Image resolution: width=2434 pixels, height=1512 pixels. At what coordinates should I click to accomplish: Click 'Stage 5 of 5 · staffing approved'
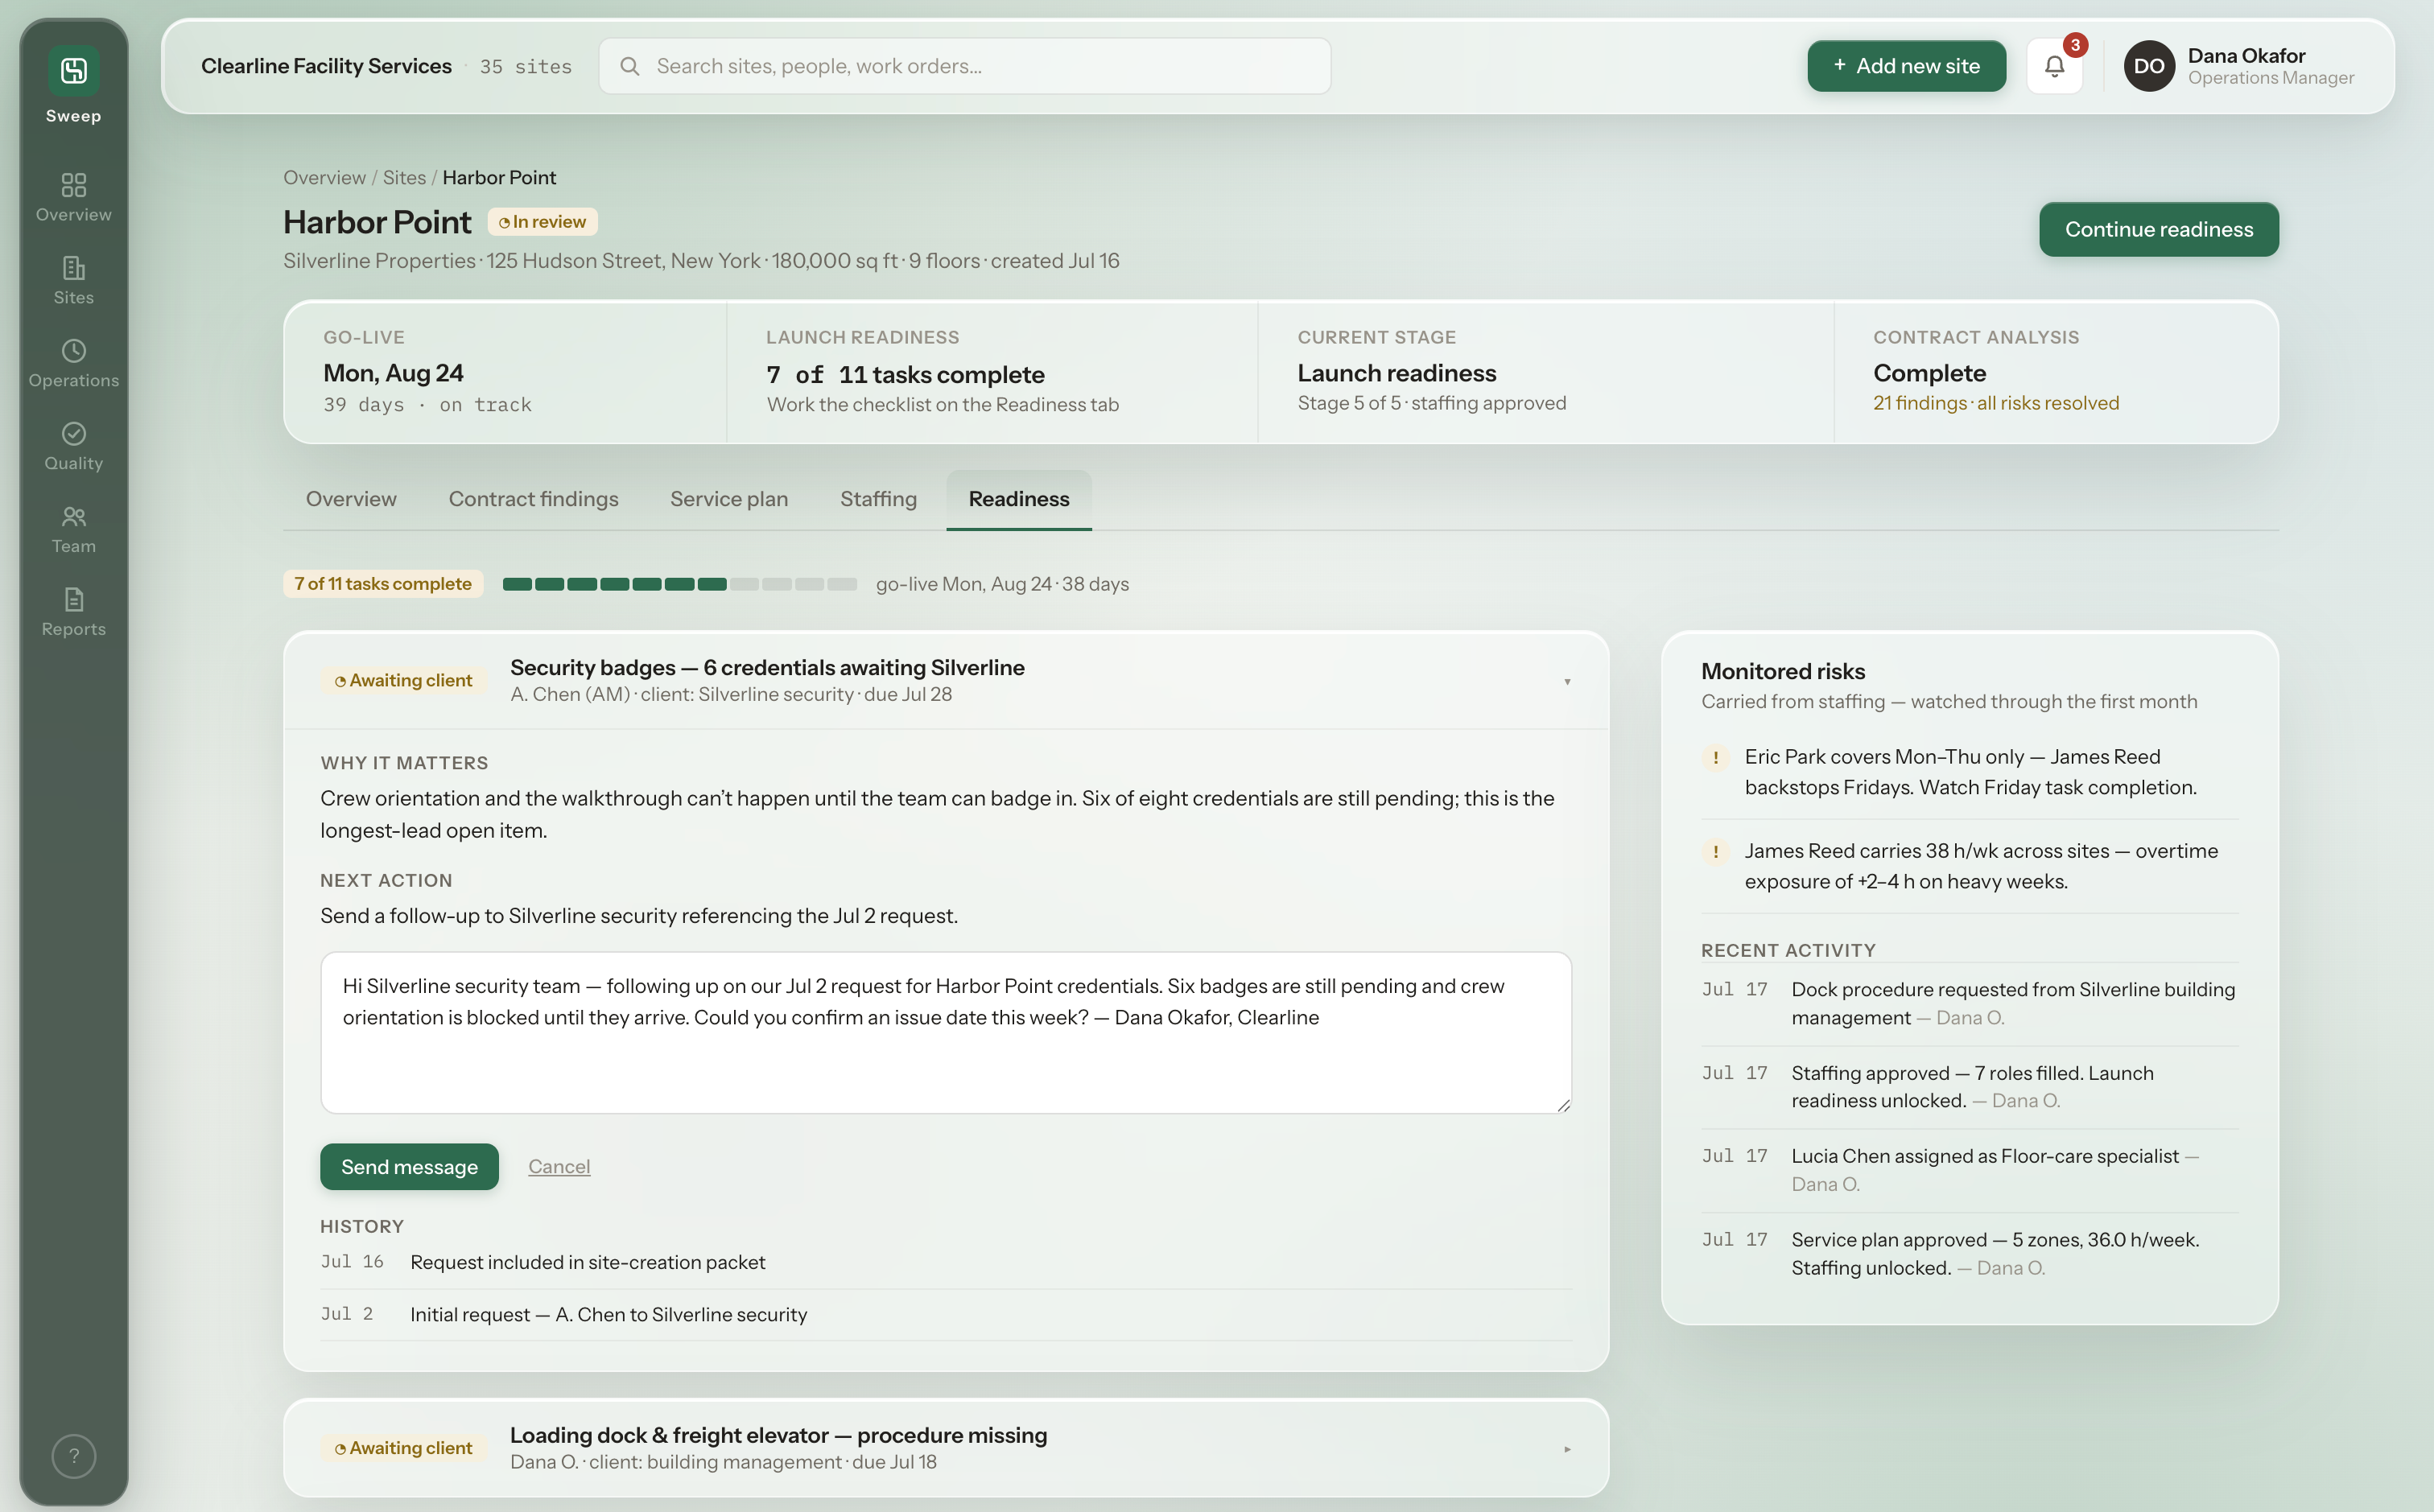[x=1432, y=403]
